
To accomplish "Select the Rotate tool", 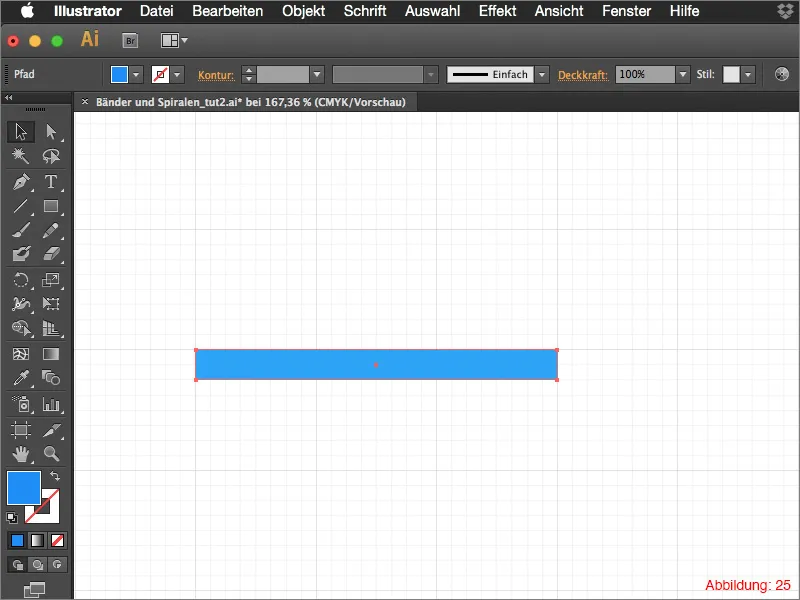I will [x=21, y=280].
